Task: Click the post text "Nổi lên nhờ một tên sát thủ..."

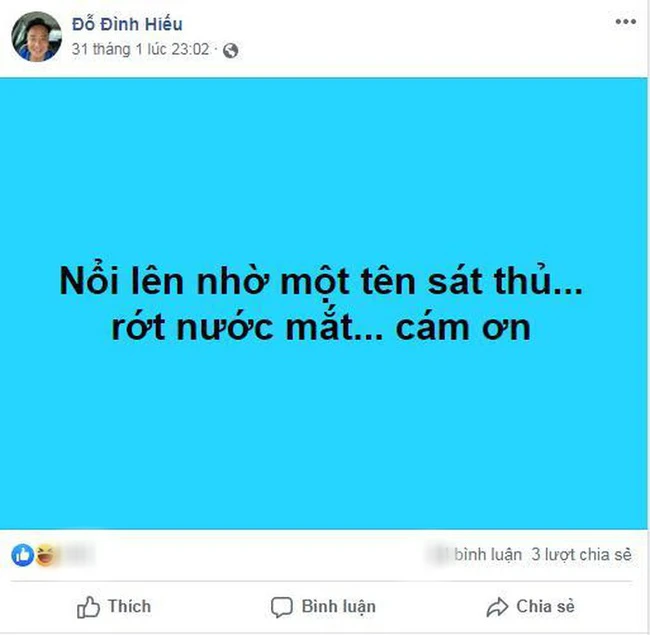Action: [324, 283]
